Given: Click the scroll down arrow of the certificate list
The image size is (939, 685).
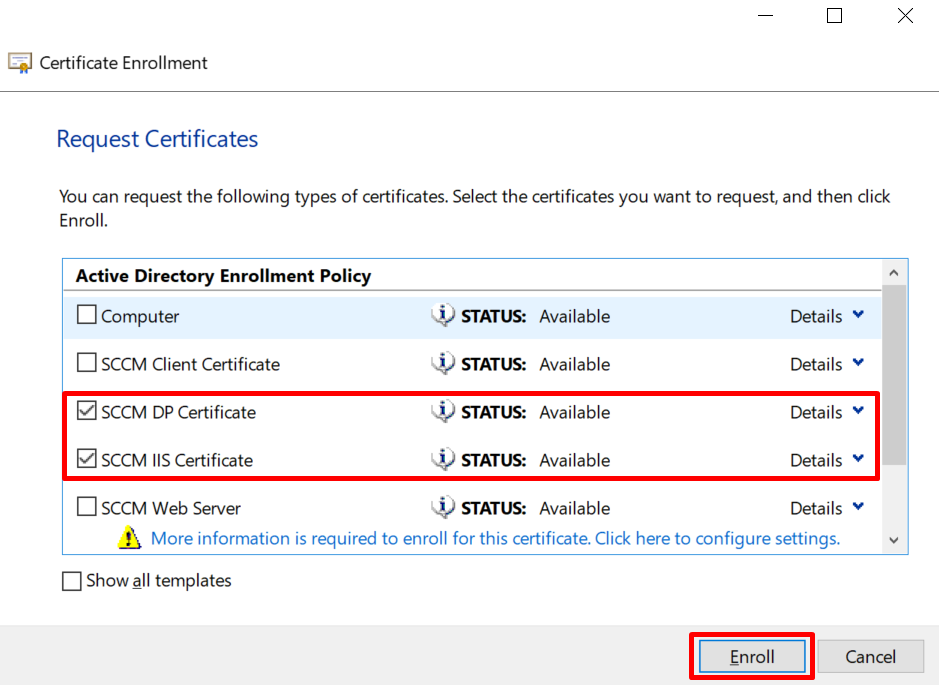Looking at the screenshot, I should [x=894, y=540].
